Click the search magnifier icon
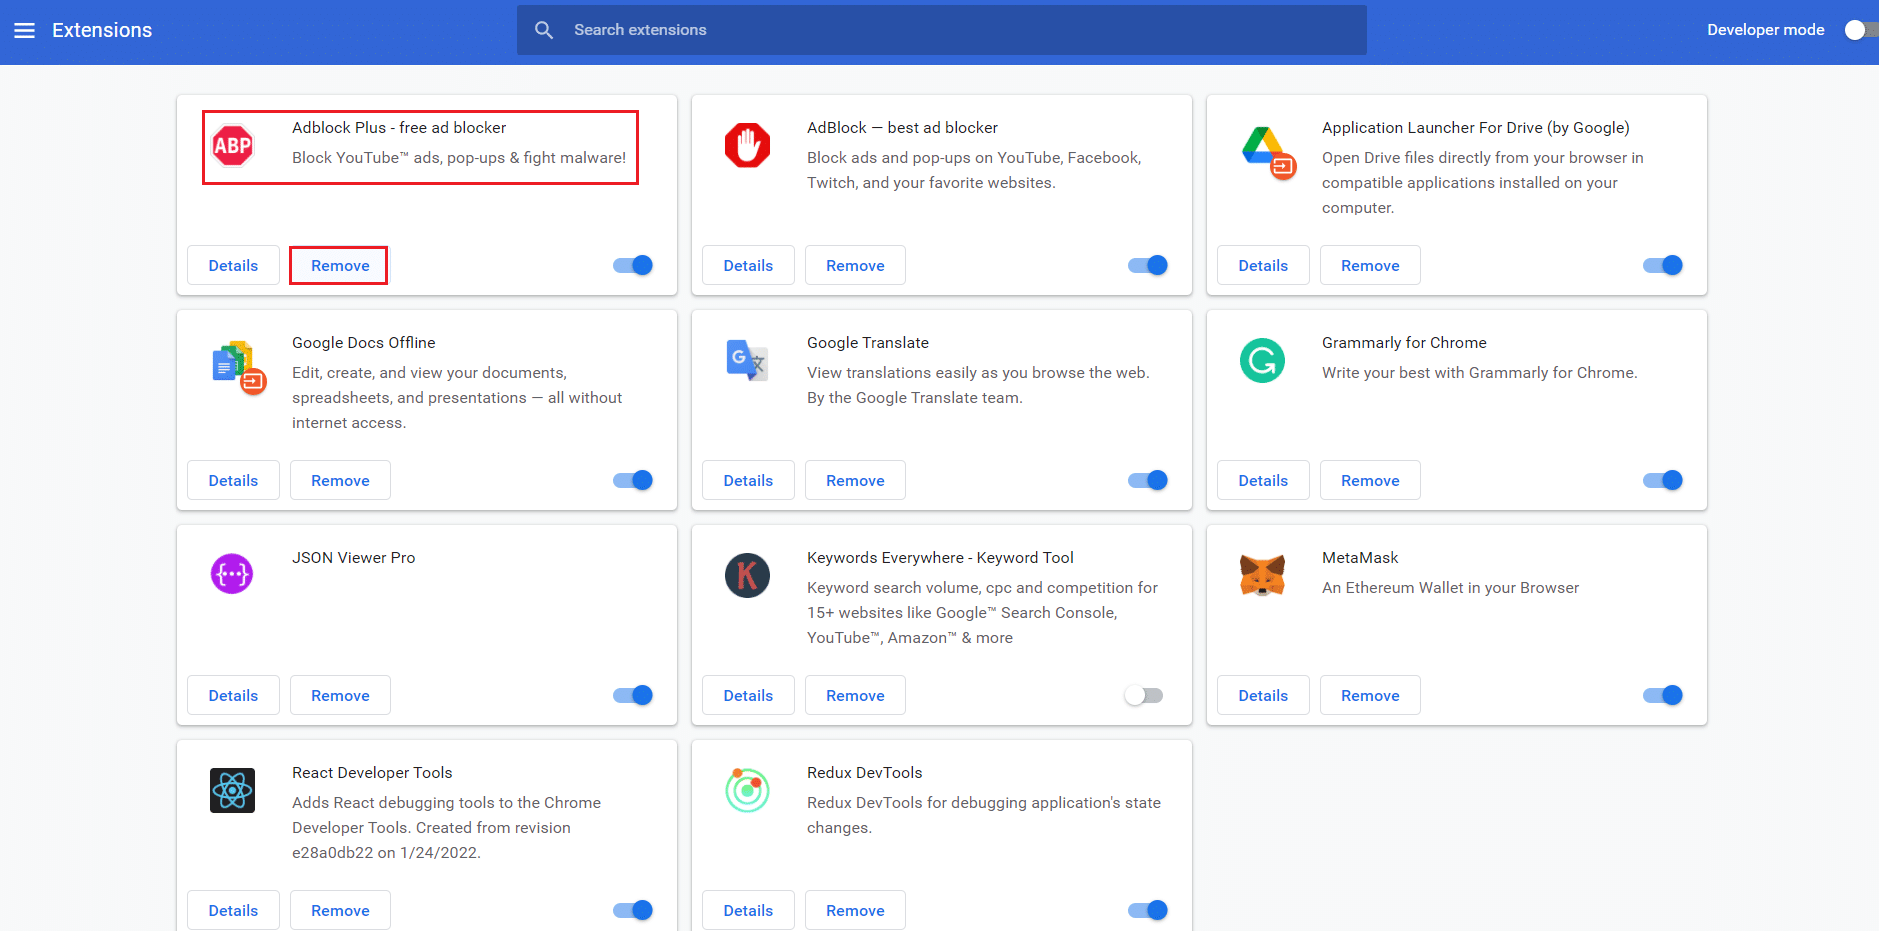This screenshot has width=1879, height=931. pyautogui.click(x=544, y=30)
